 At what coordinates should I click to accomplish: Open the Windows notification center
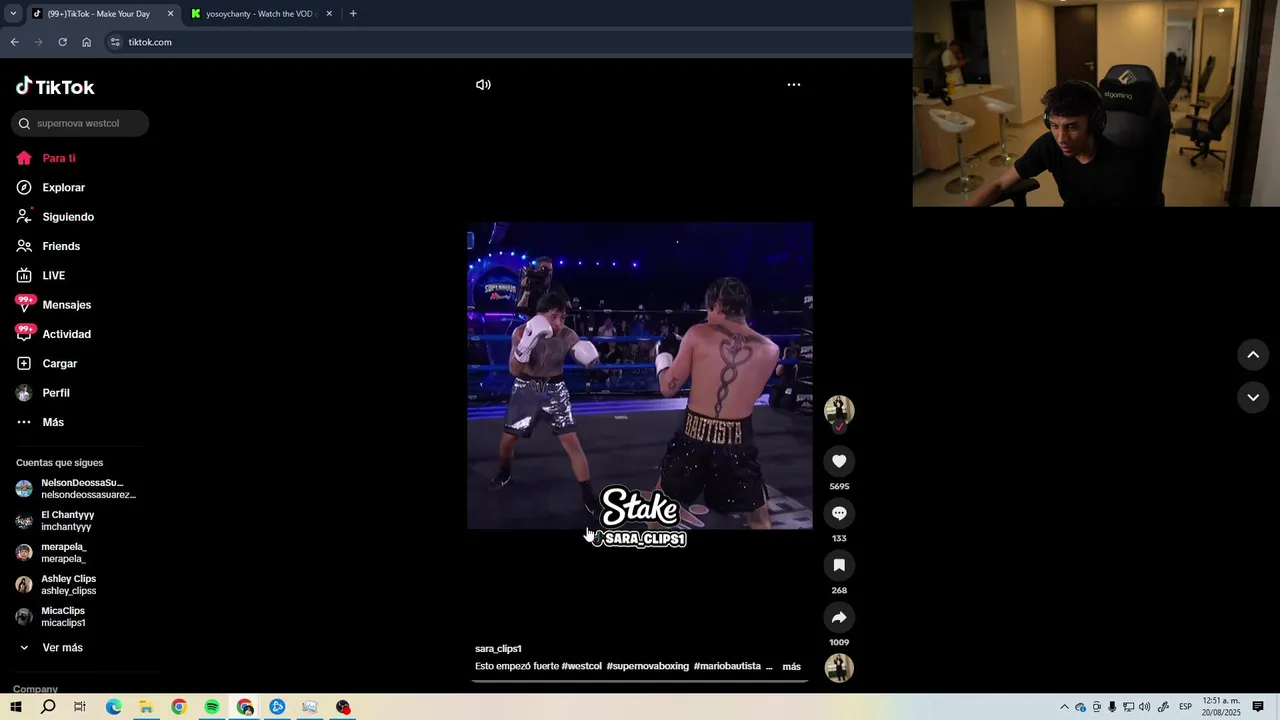pos(1258,707)
